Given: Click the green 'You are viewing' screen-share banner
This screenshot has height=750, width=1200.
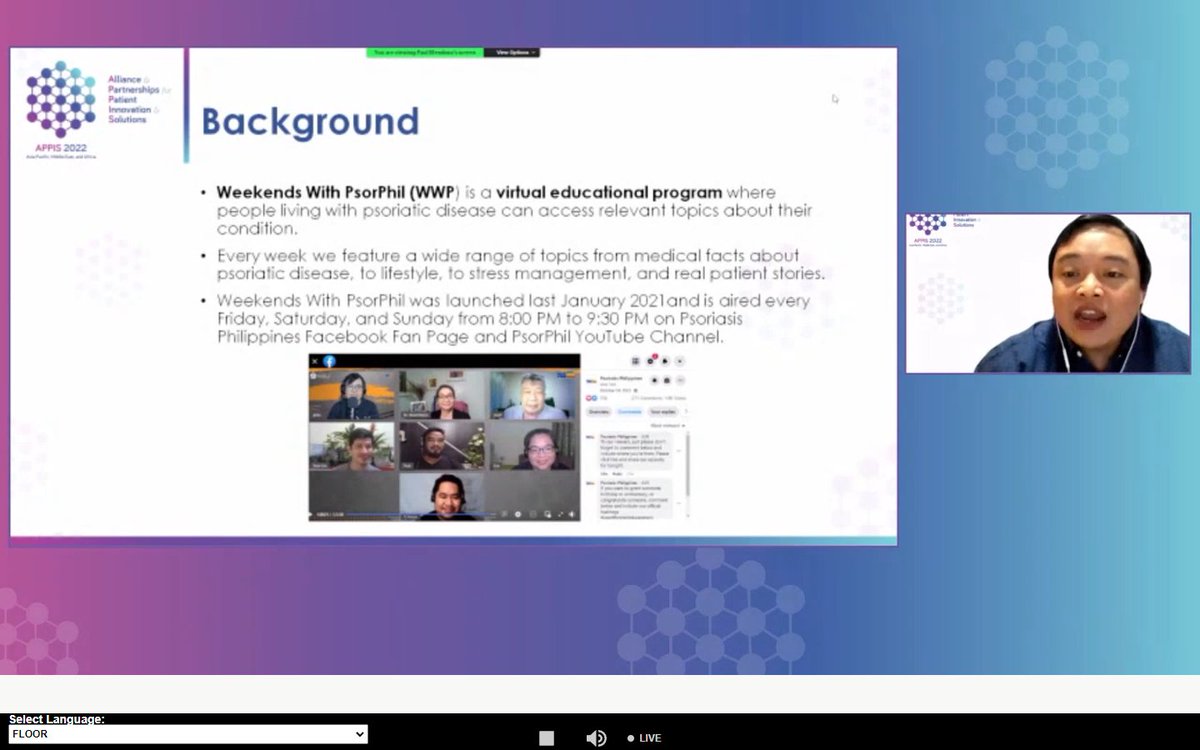Looking at the screenshot, I should point(425,52).
